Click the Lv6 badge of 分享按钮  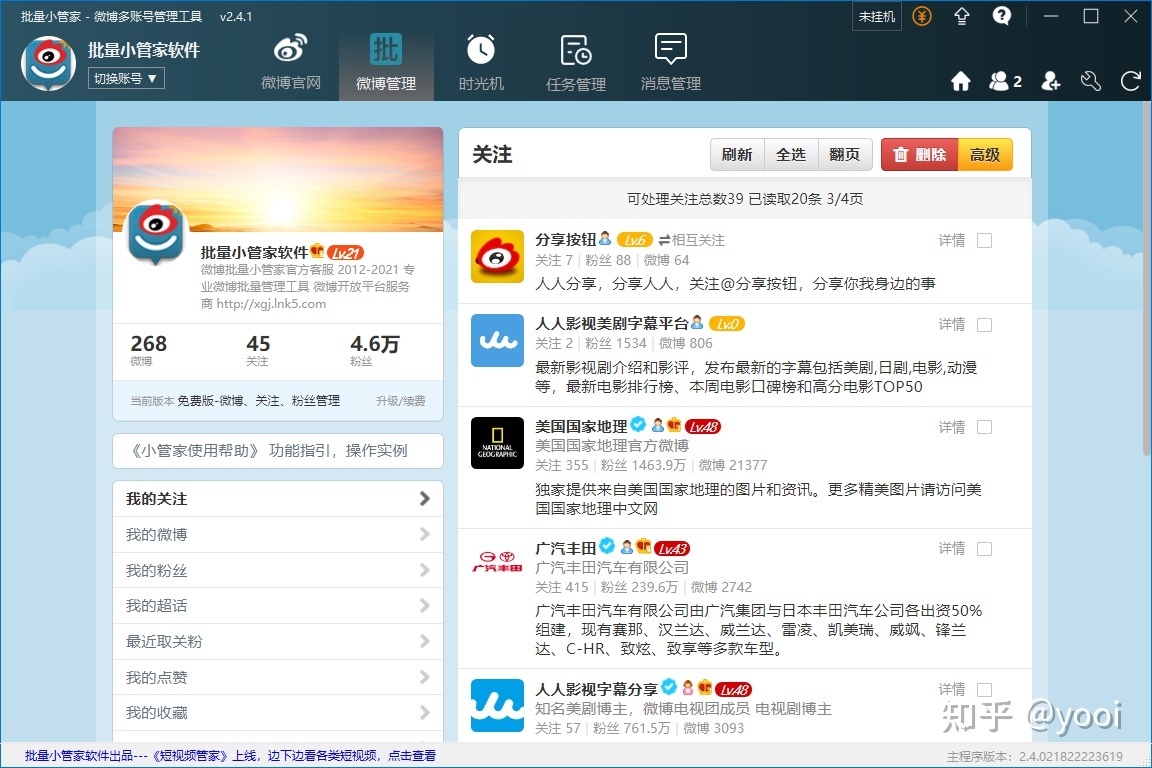pos(635,240)
